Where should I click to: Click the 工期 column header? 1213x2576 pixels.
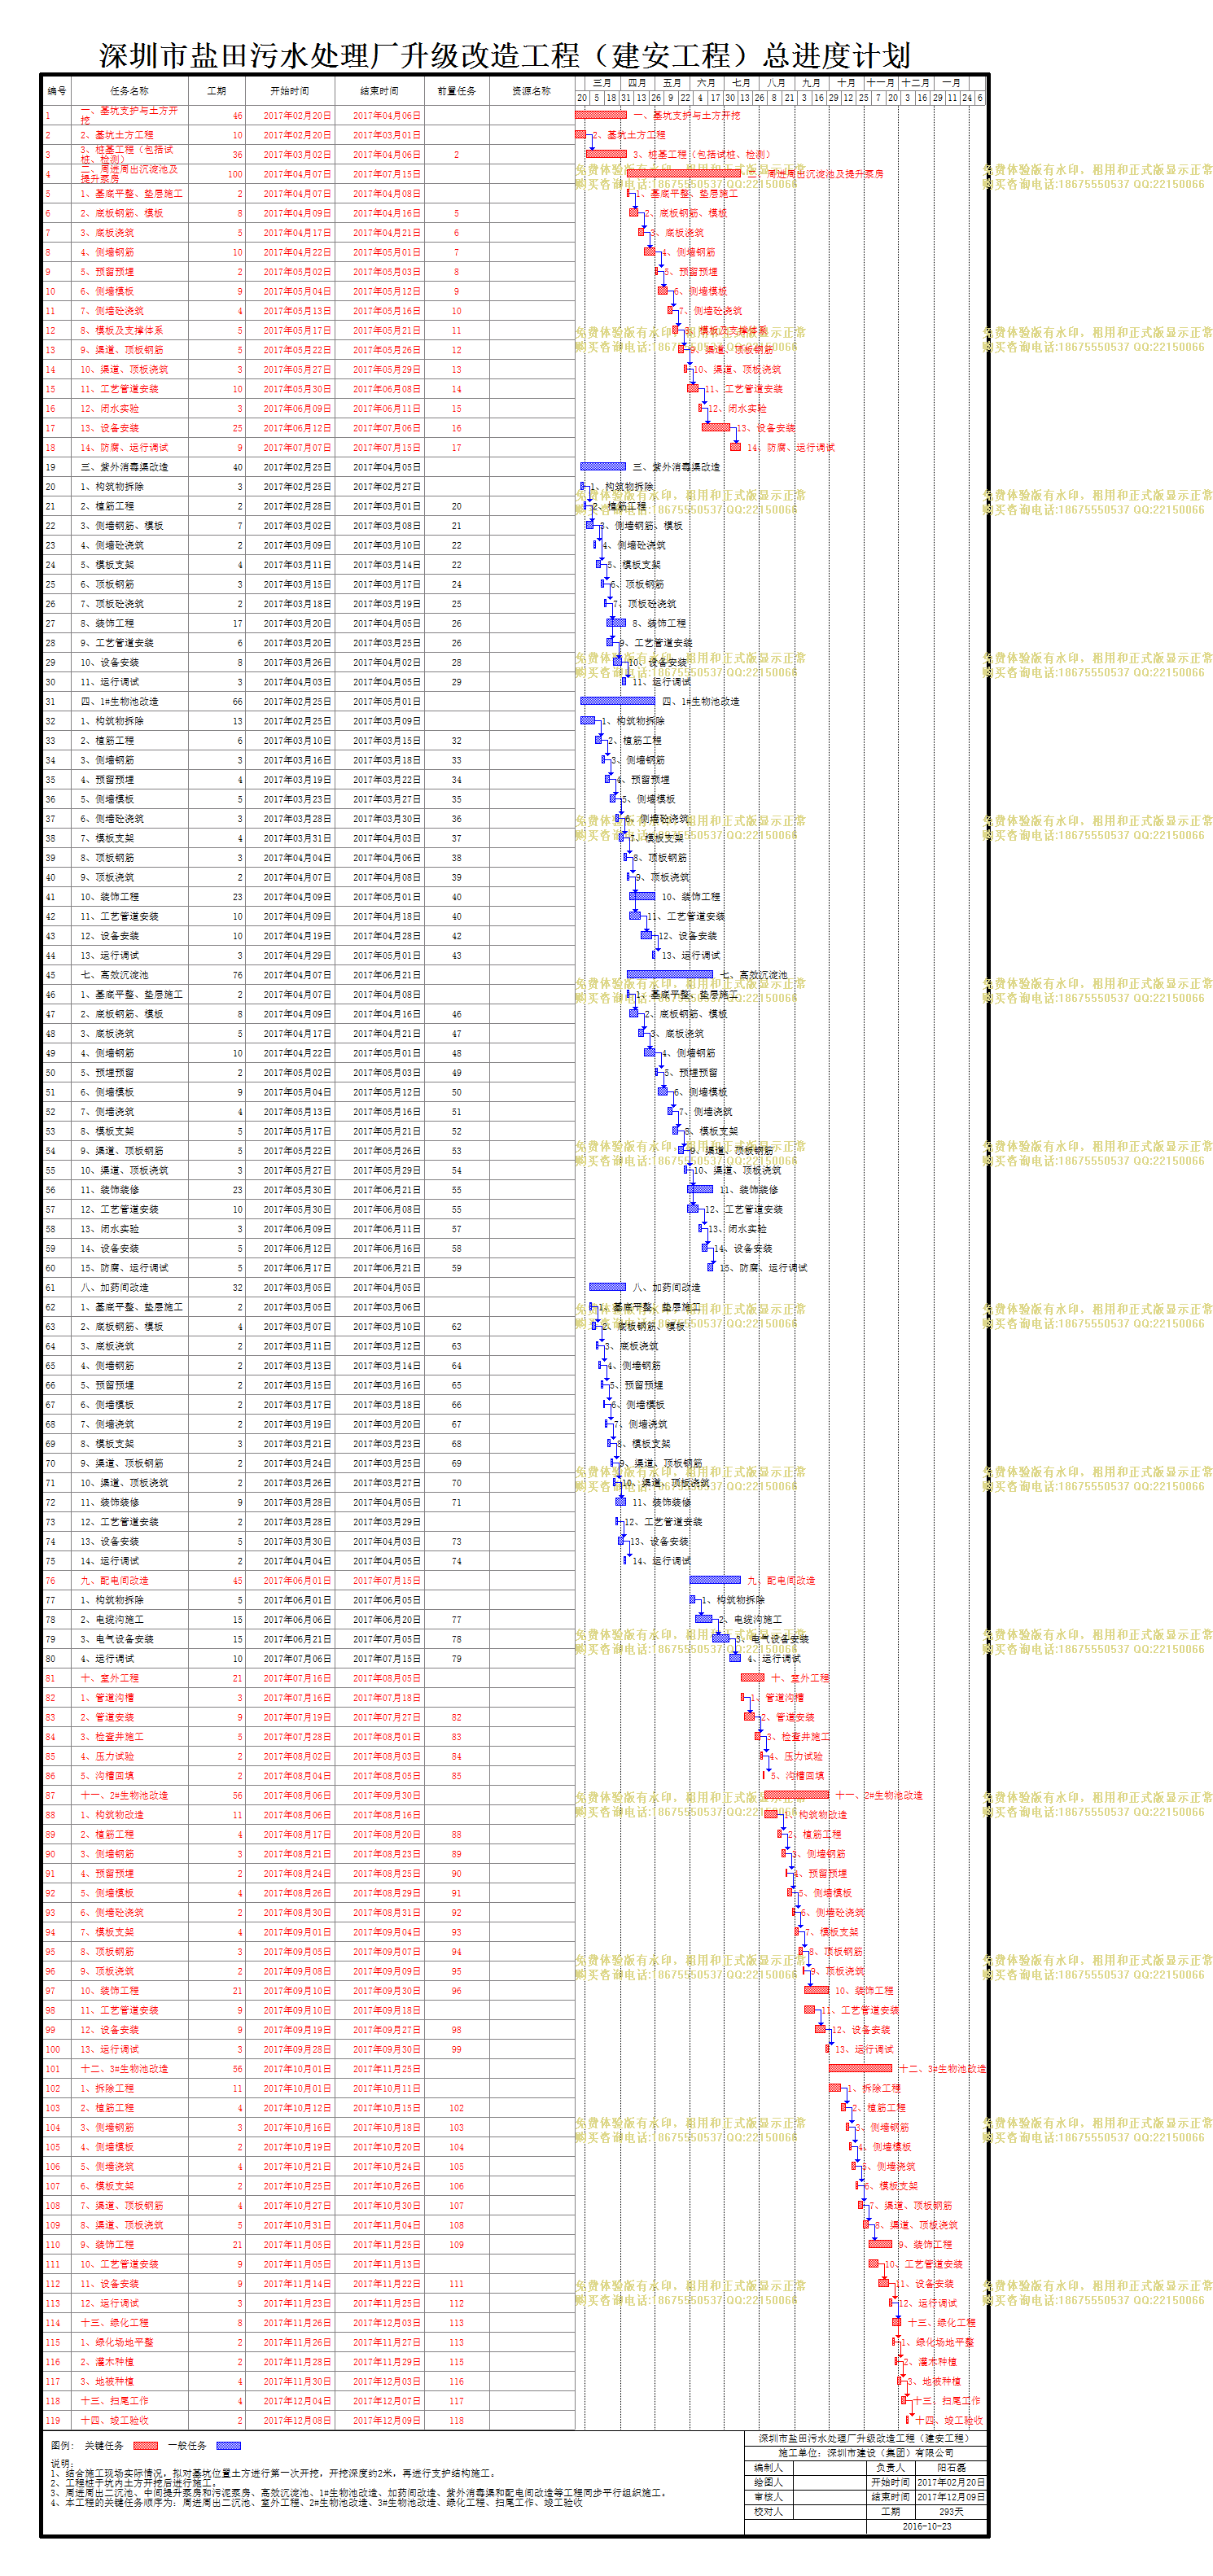[x=216, y=91]
